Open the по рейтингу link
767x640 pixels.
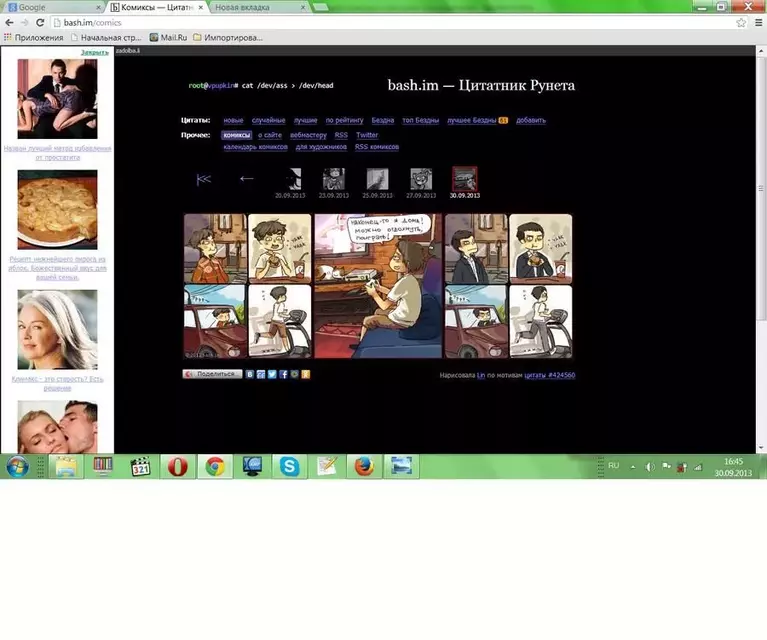click(344, 120)
